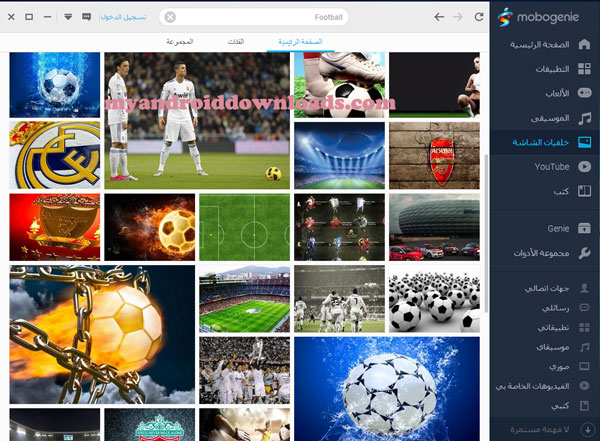600x441 pixels.
Task: Clear the Football search with X icon
Action: [x=170, y=17]
